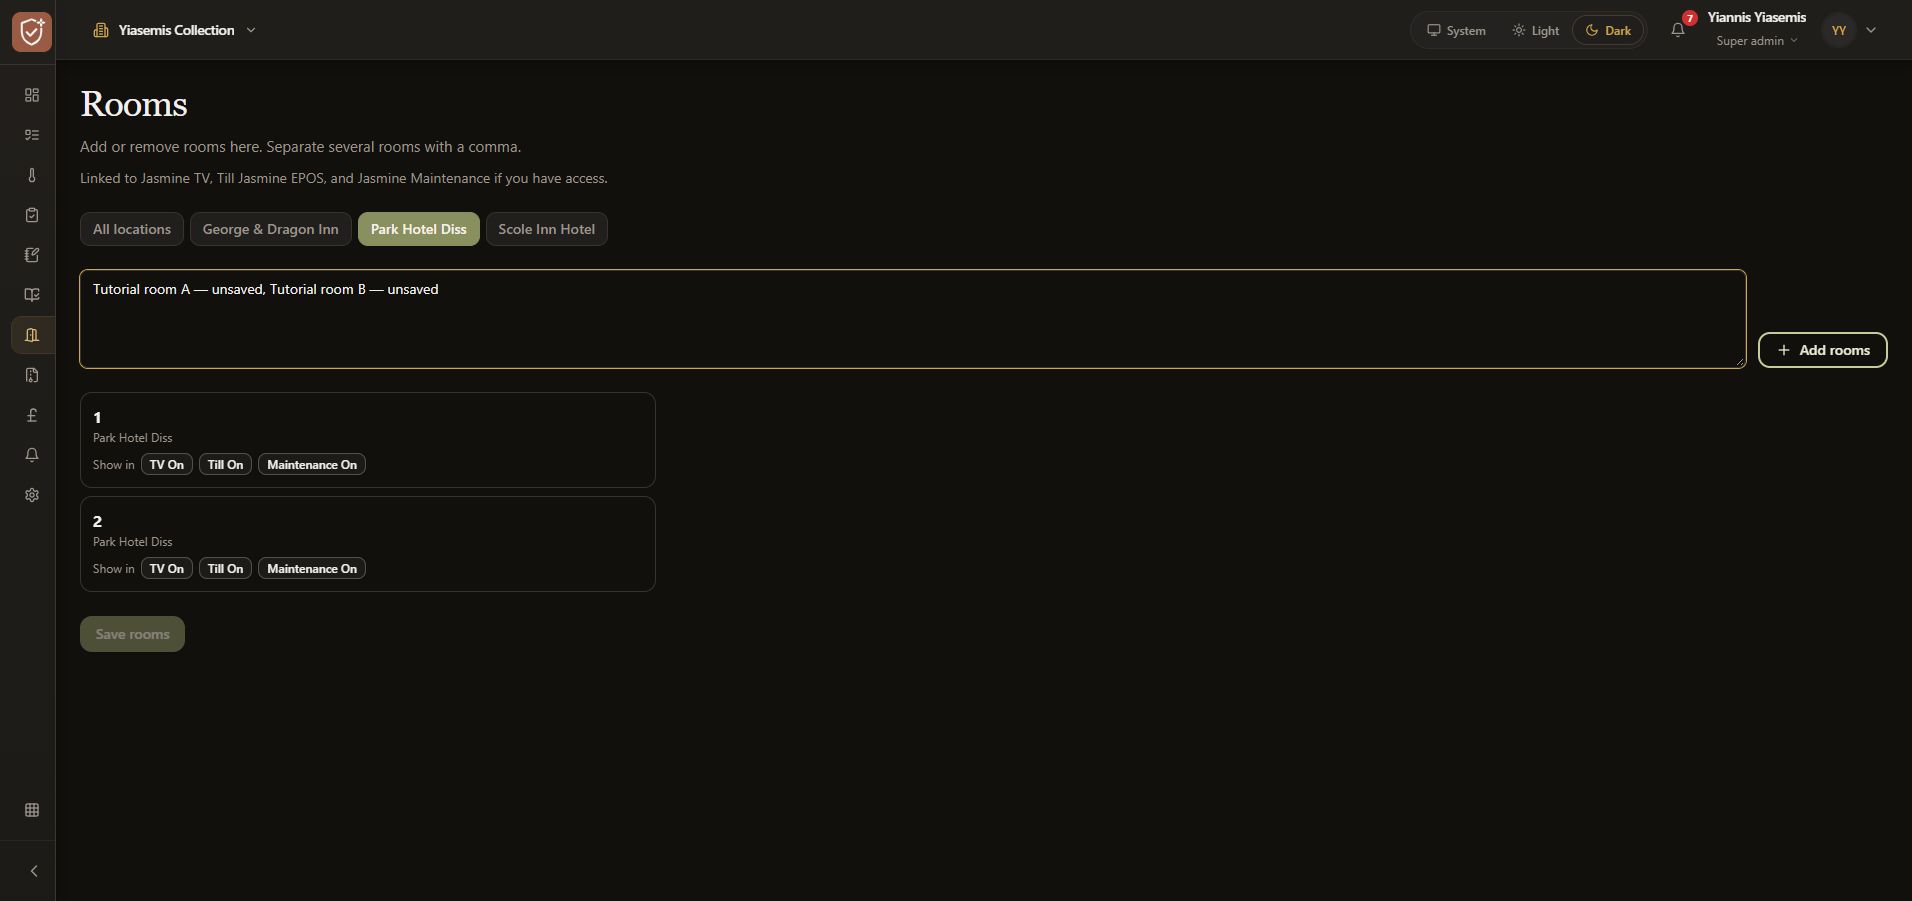Open the dashboard grid icon in the sidebar
Screen dimensions: 1912x901
pyautogui.click(x=32, y=95)
